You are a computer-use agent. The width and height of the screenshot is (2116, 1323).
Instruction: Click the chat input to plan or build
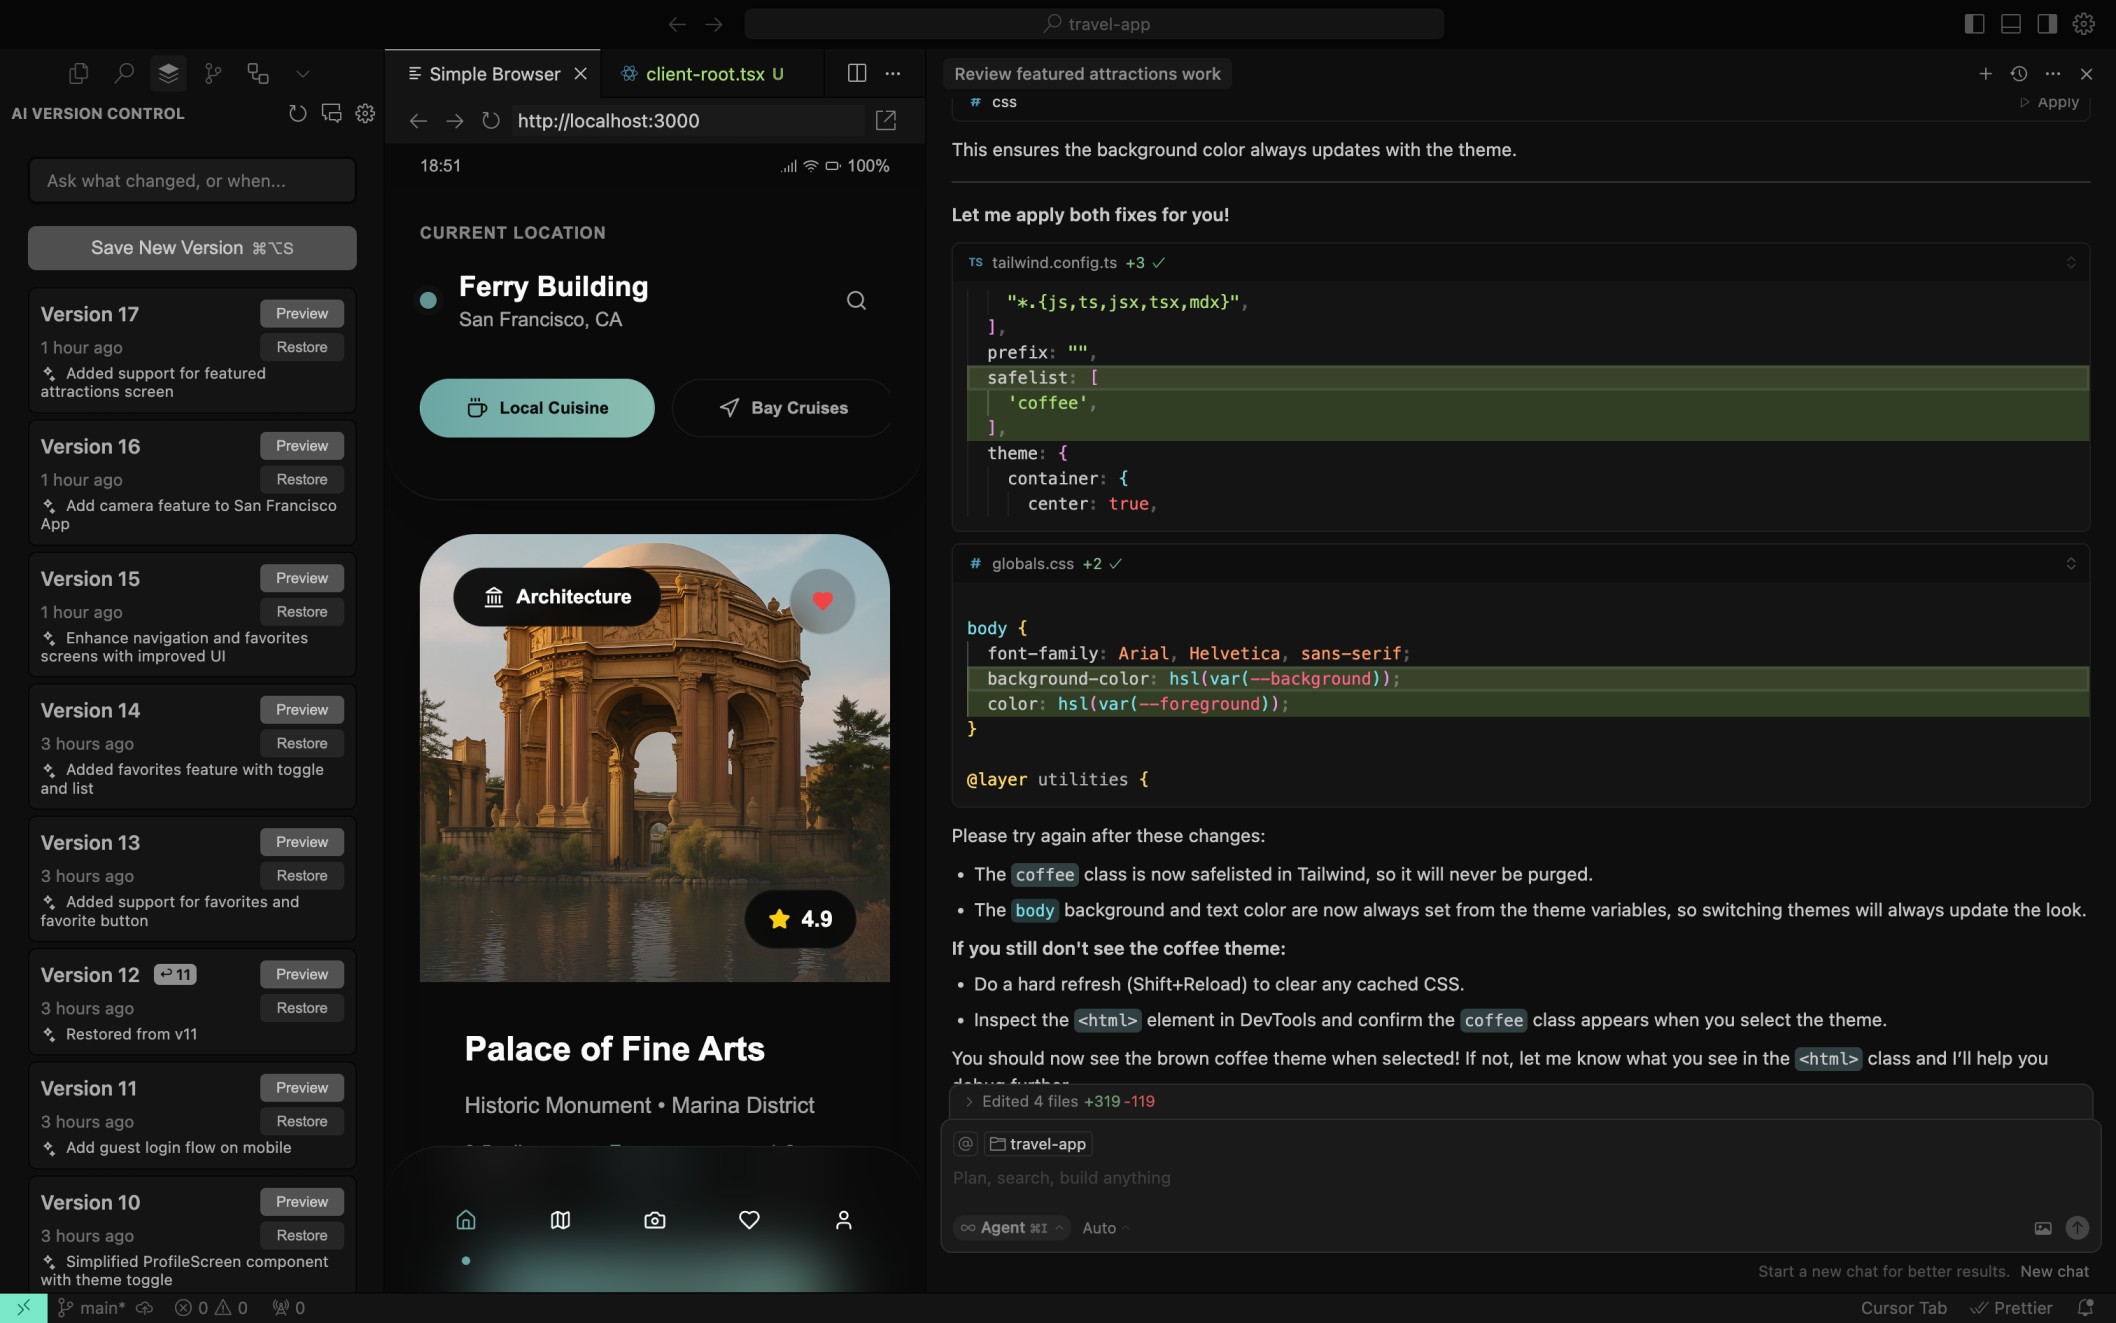(1400, 1178)
